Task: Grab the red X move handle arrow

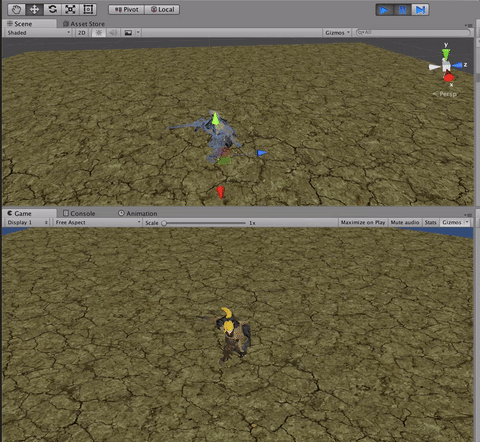Action: (x=220, y=192)
